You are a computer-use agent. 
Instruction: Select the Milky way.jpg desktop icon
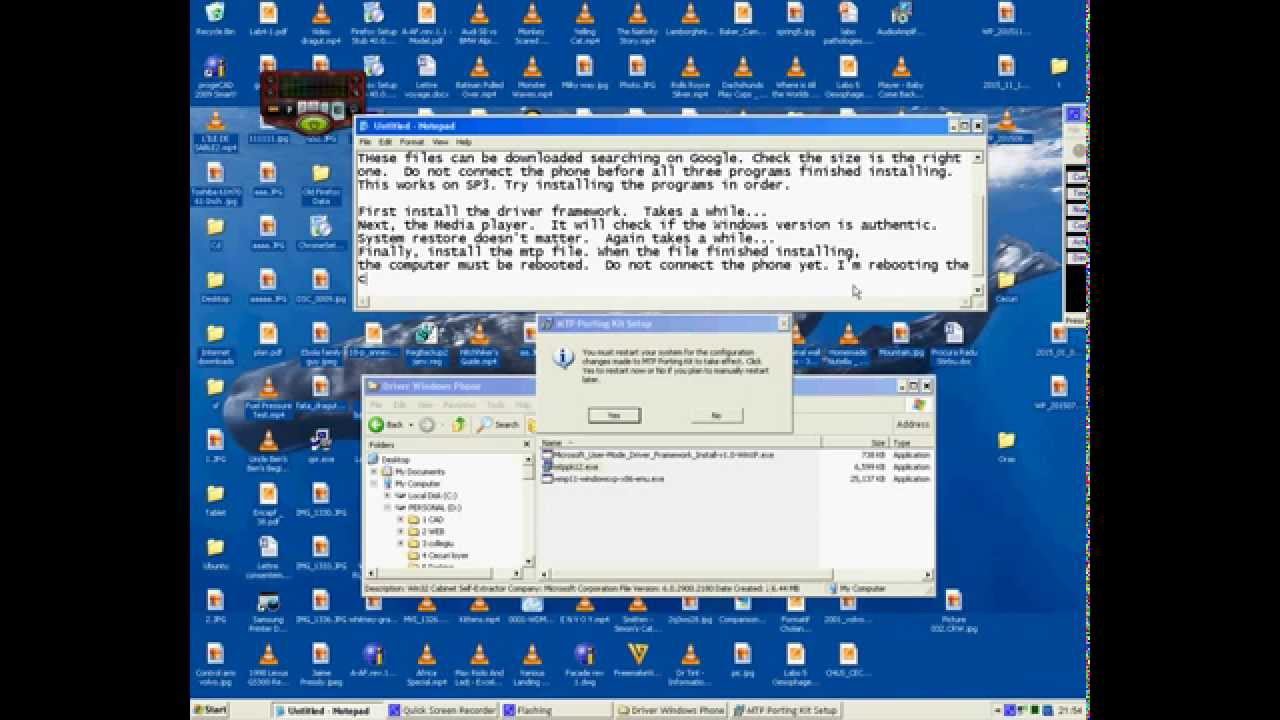pyautogui.click(x=584, y=72)
